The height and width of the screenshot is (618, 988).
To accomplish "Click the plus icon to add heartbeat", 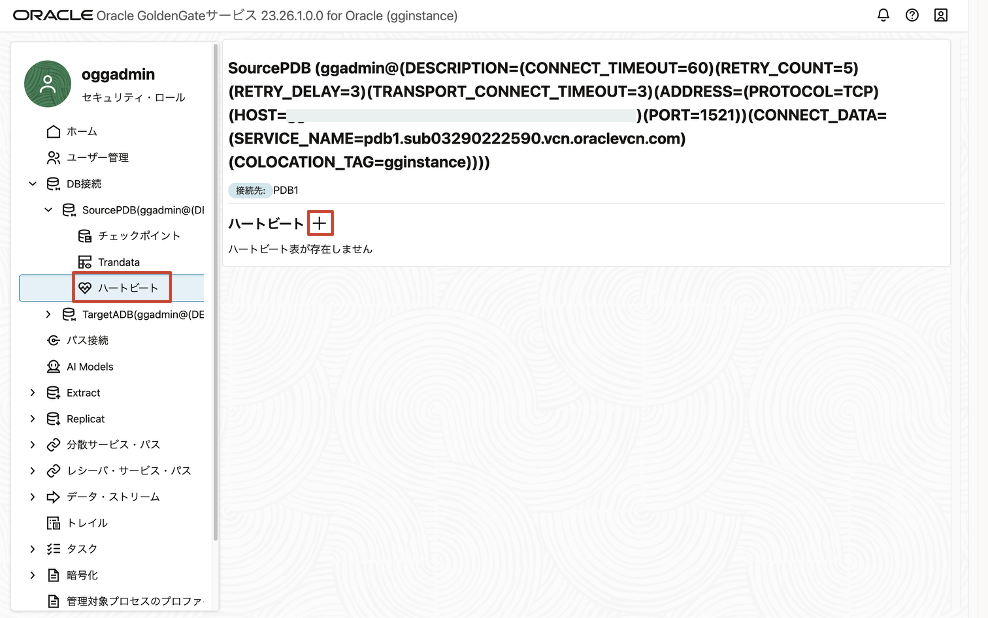I will [319, 224].
